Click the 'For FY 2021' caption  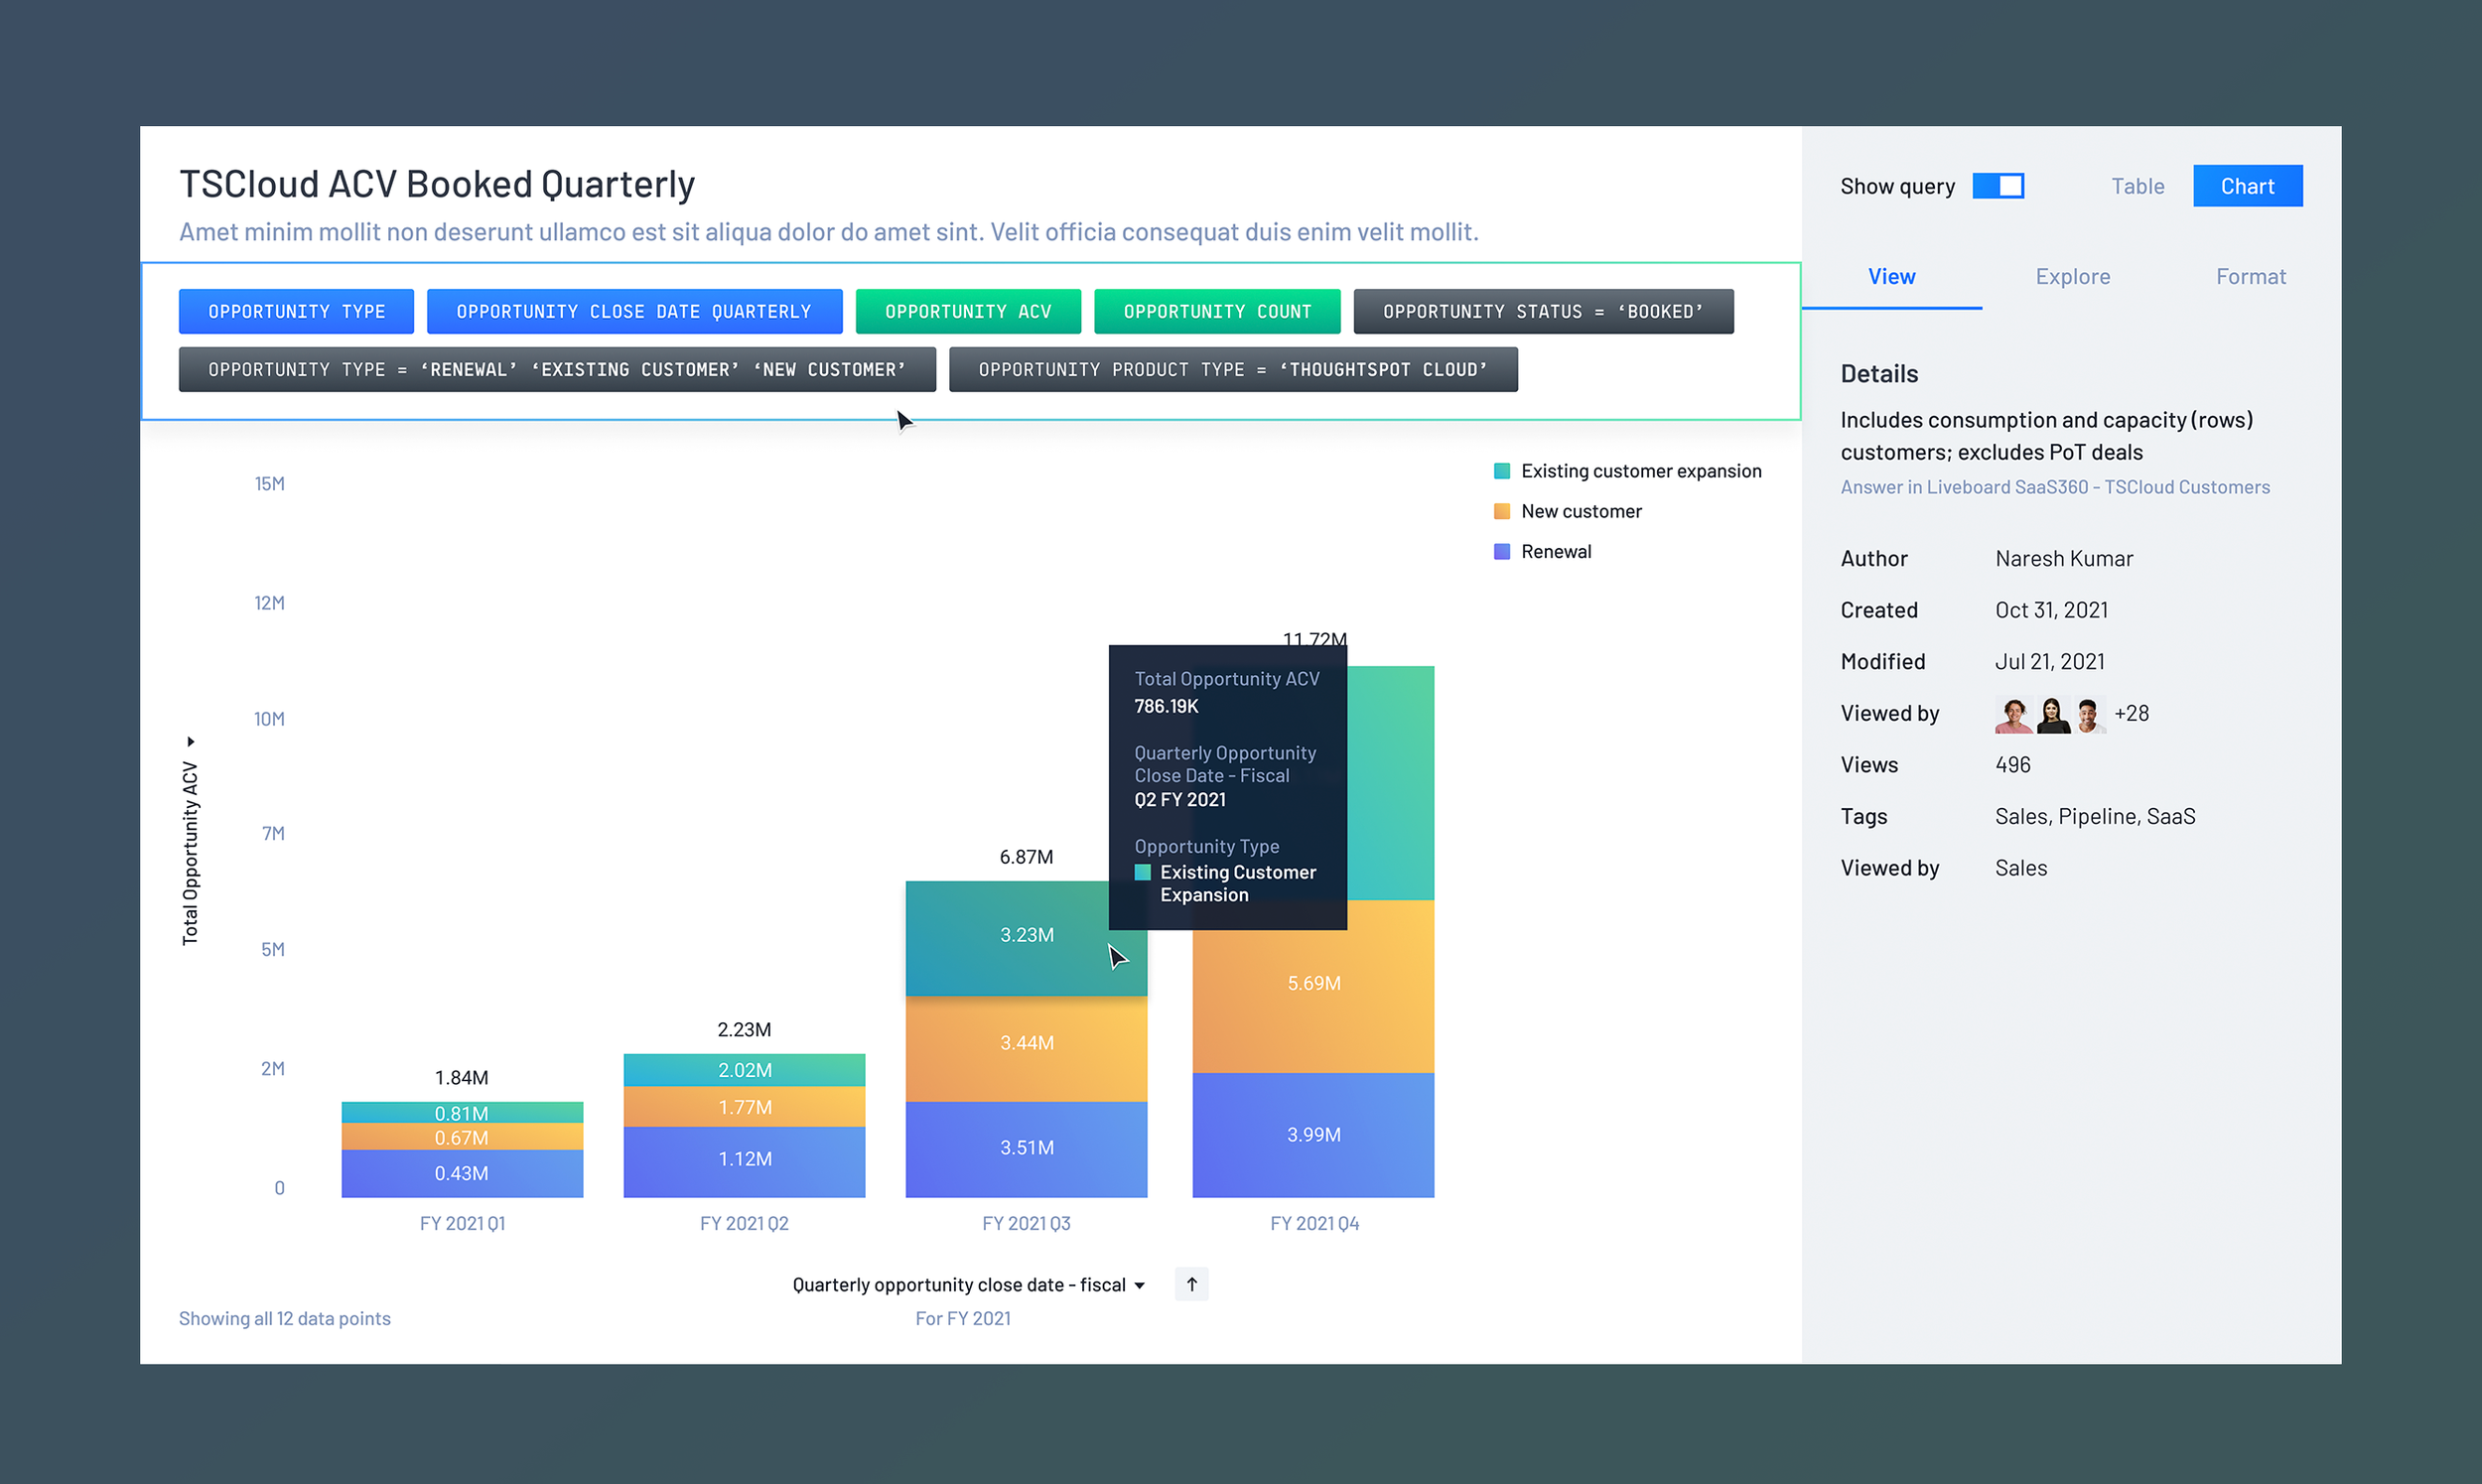tap(963, 1319)
